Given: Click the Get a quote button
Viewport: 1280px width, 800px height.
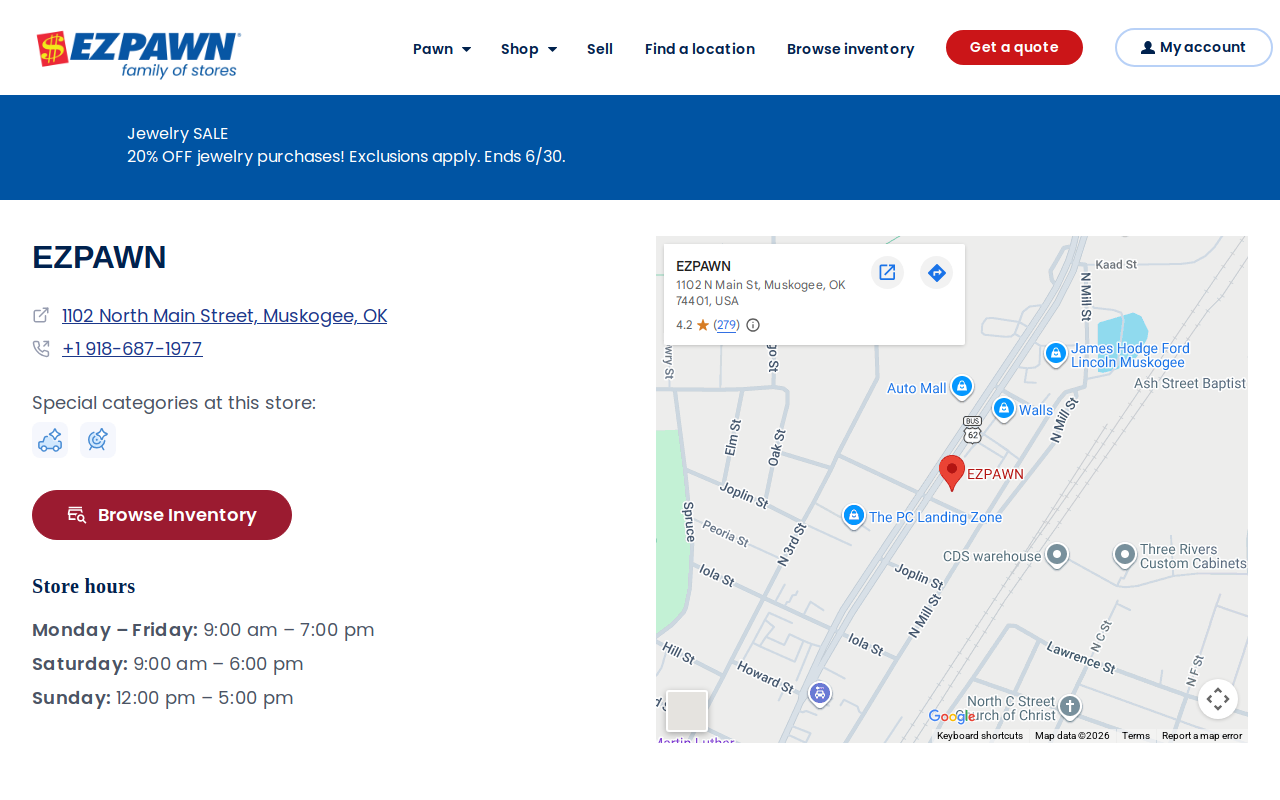Looking at the screenshot, I should [1014, 47].
